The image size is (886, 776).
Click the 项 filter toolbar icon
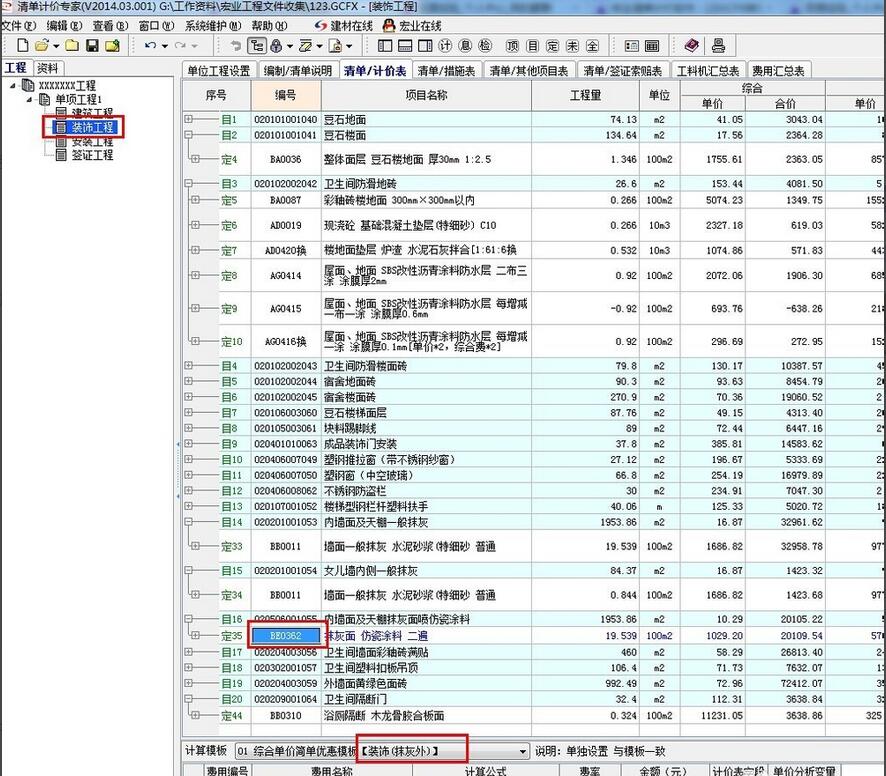[x=513, y=46]
